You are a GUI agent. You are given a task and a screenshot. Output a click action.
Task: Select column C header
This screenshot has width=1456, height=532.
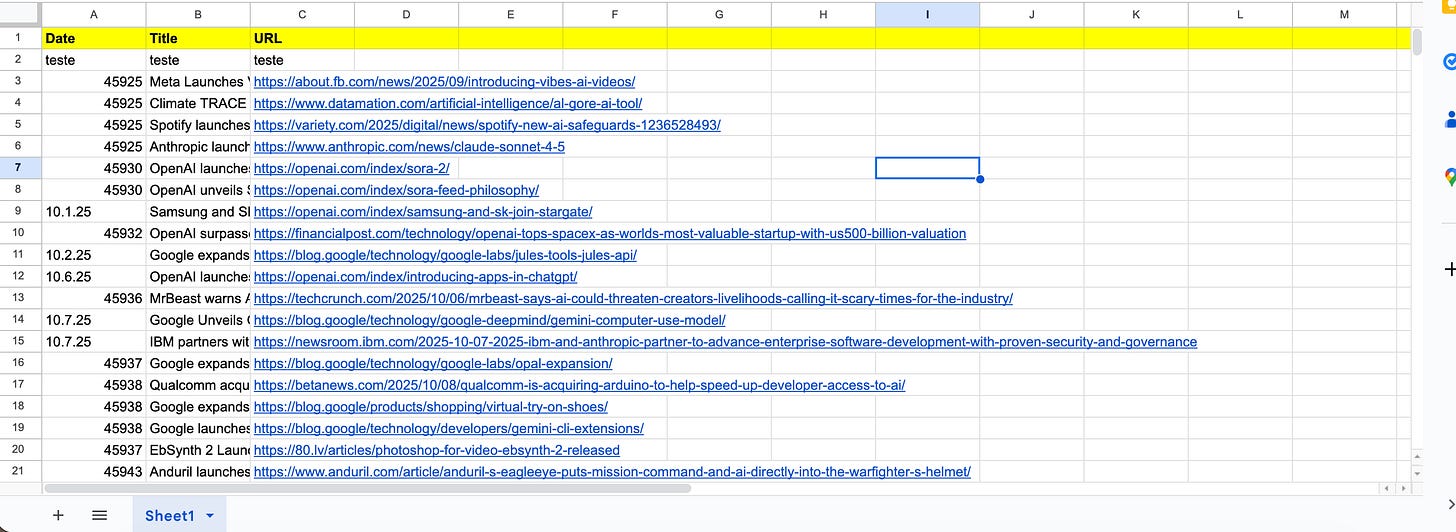click(x=302, y=14)
